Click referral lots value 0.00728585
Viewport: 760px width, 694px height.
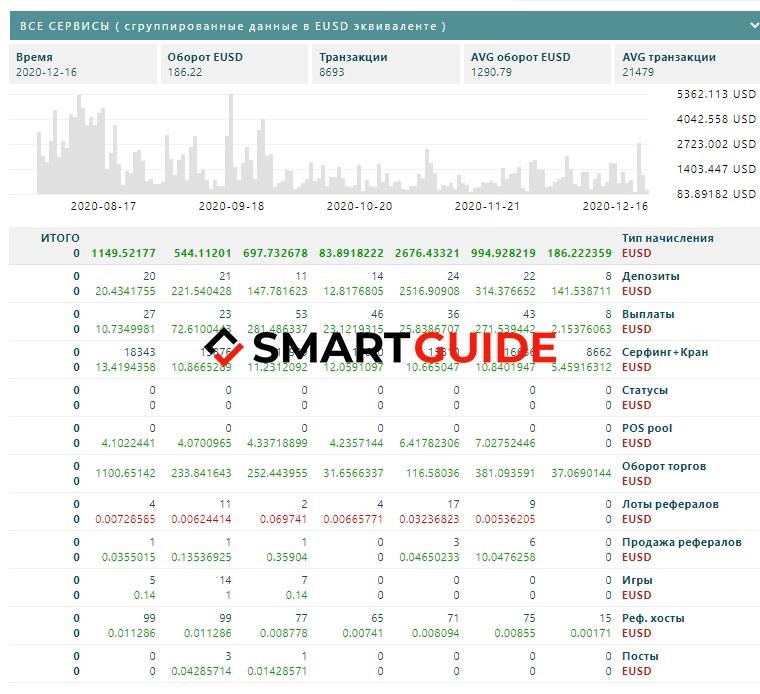click(x=126, y=520)
